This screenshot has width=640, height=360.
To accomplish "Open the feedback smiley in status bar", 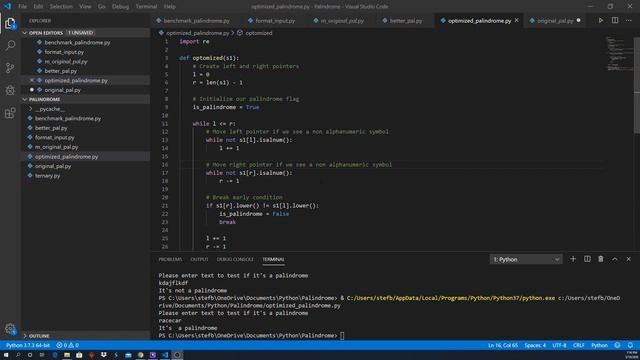I will [617, 345].
